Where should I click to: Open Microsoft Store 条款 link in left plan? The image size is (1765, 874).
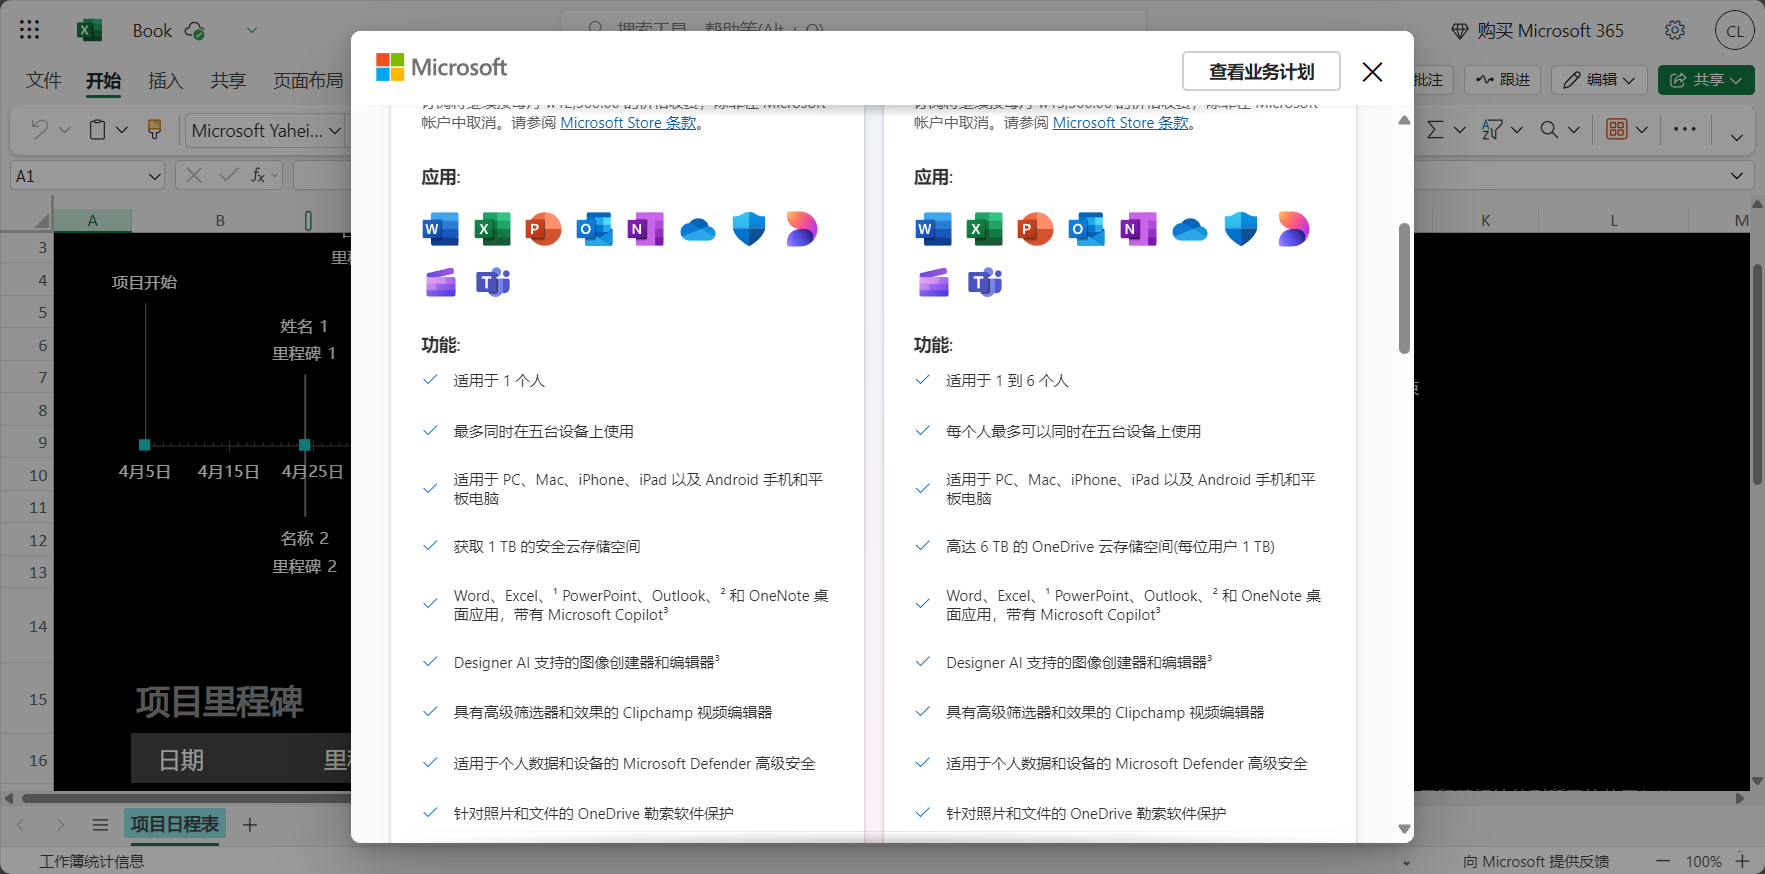pos(628,123)
